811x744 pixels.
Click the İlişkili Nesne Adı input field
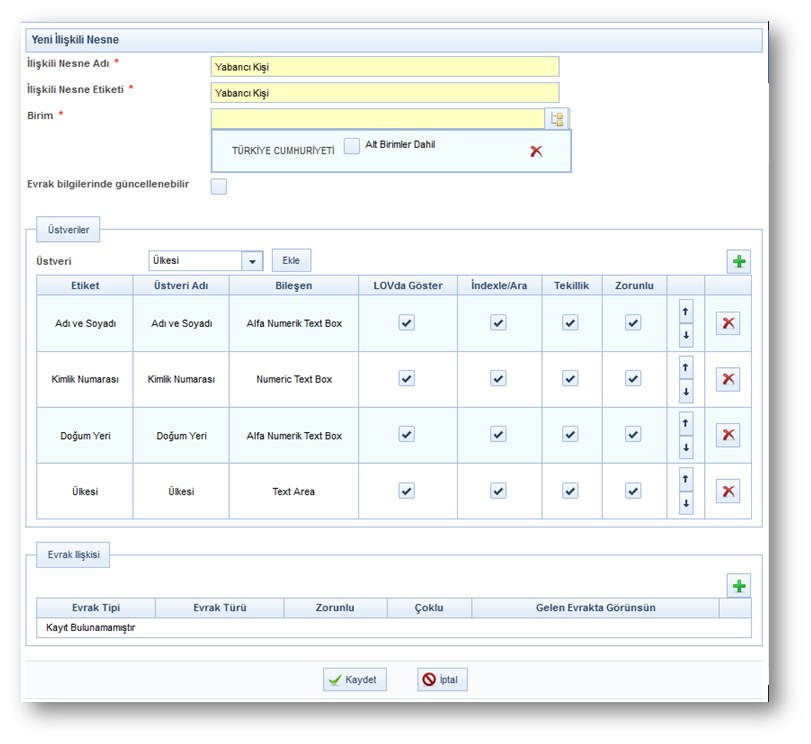point(385,67)
